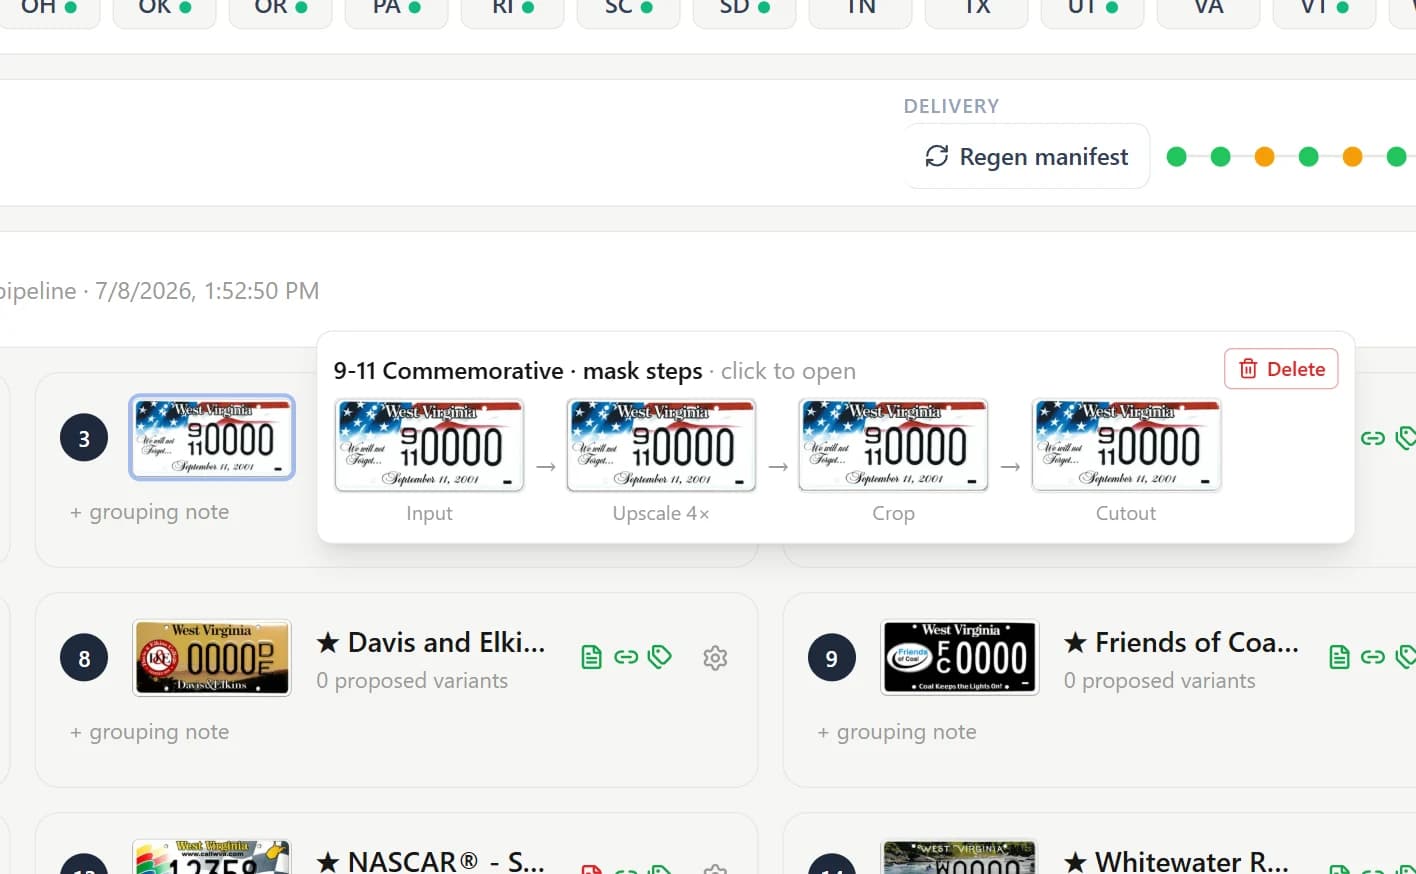Add a grouping note under Friends of Coal
The image size is (1416, 874).
pos(897,732)
